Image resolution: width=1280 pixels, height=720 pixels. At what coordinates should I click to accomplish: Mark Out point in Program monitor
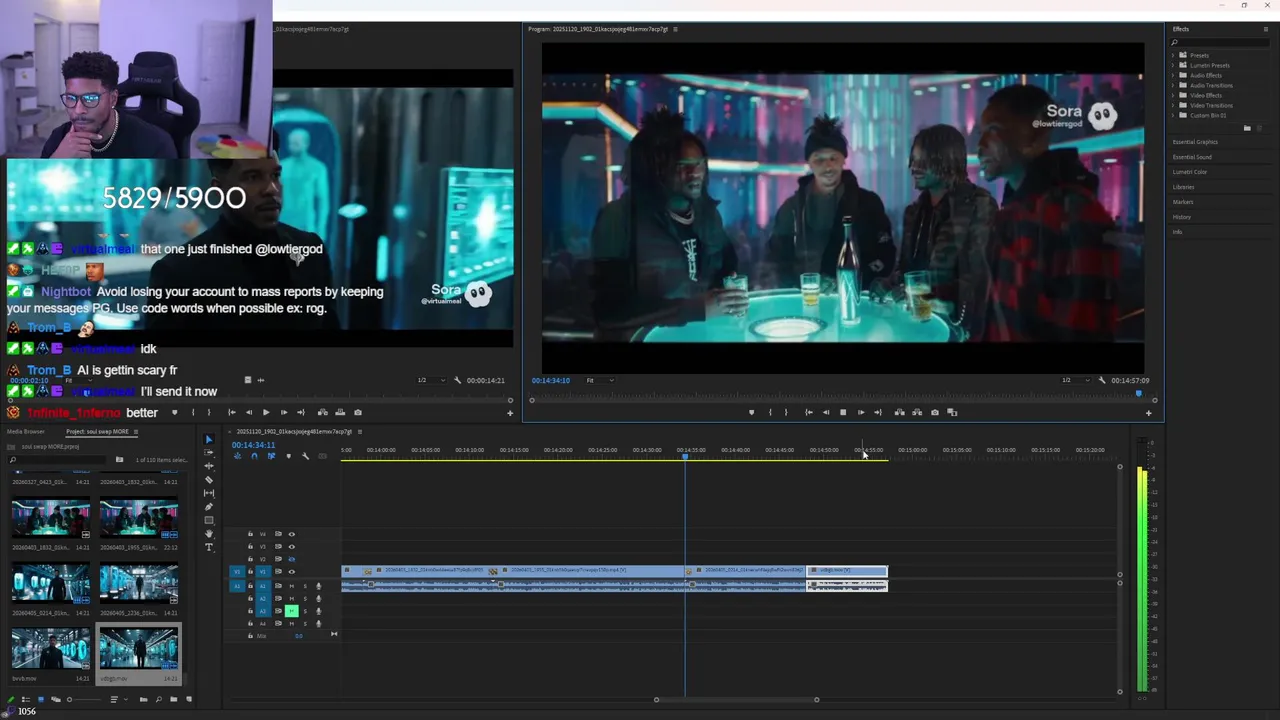[x=786, y=412]
